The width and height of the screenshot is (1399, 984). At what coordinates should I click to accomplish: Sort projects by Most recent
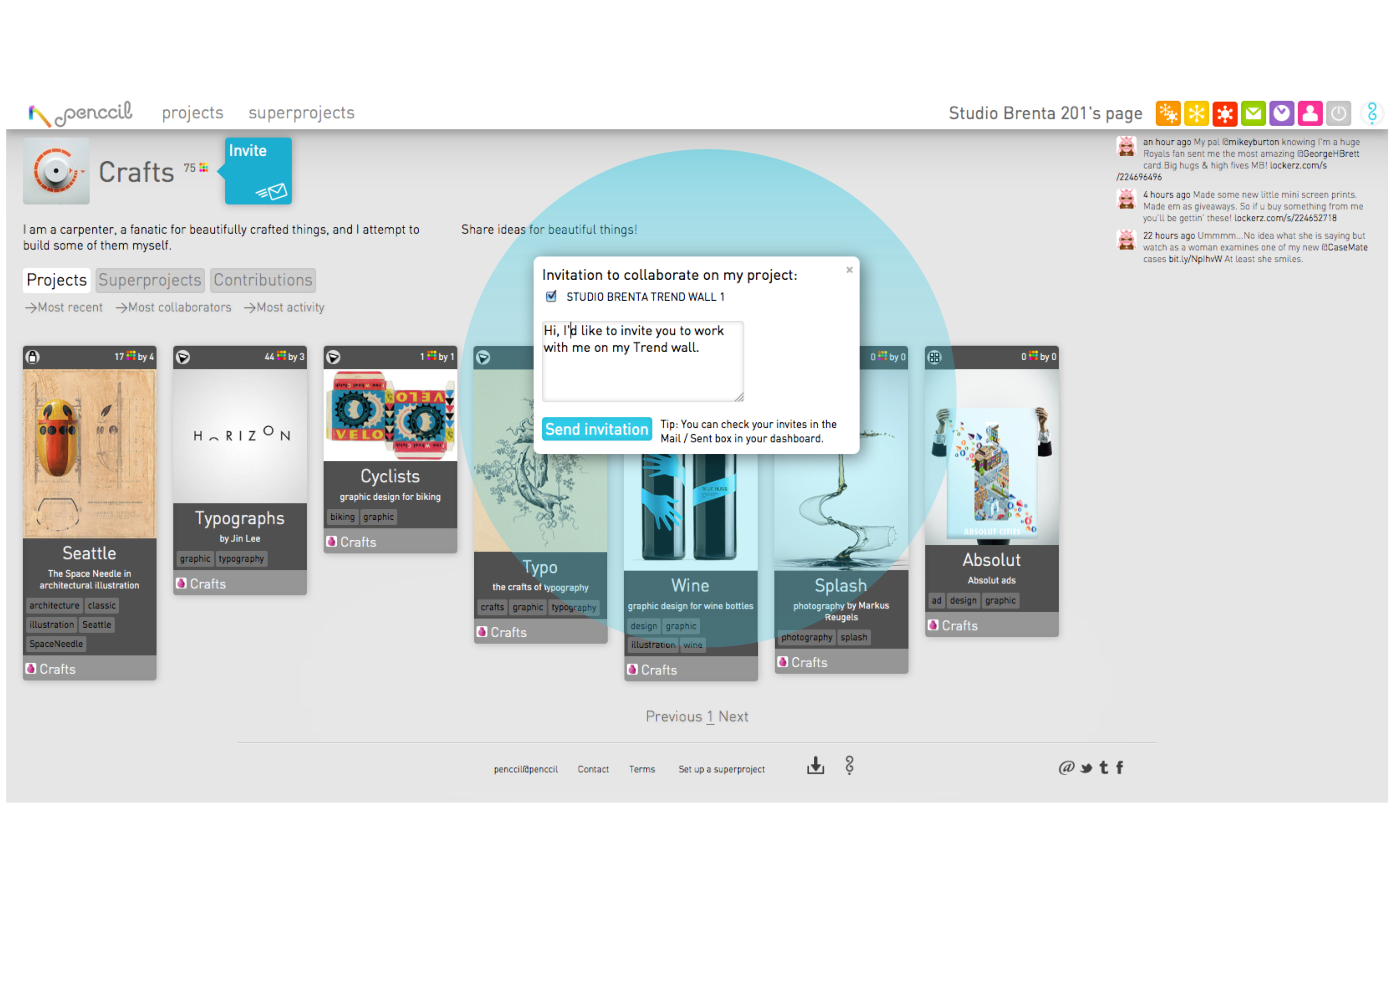64,308
